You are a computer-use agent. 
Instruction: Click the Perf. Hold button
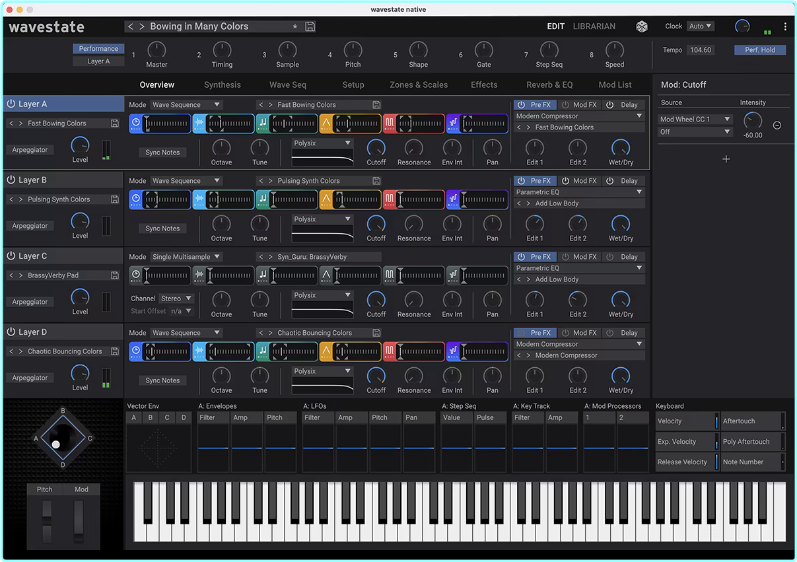pos(759,49)
